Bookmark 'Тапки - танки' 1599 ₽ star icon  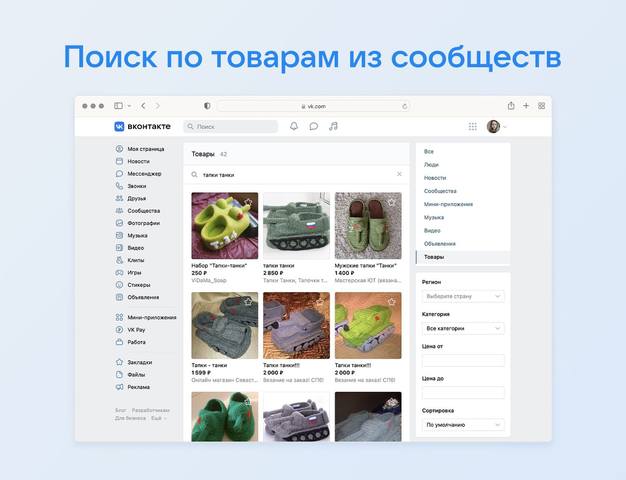tap(248, 301)
